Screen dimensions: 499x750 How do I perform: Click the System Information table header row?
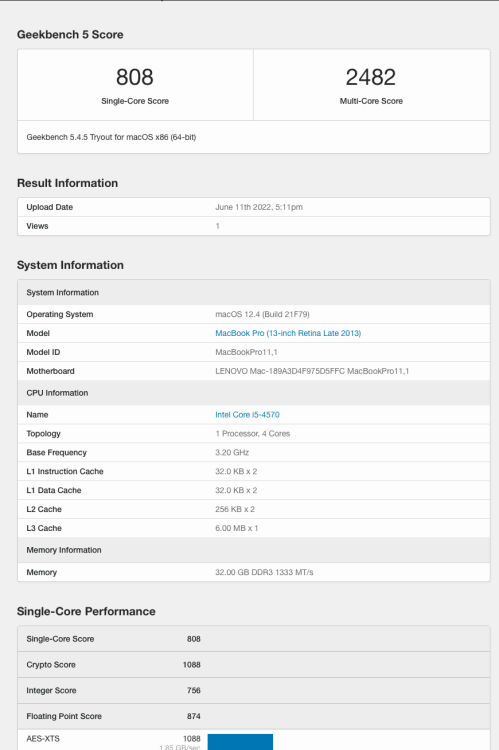click(254, 292)
